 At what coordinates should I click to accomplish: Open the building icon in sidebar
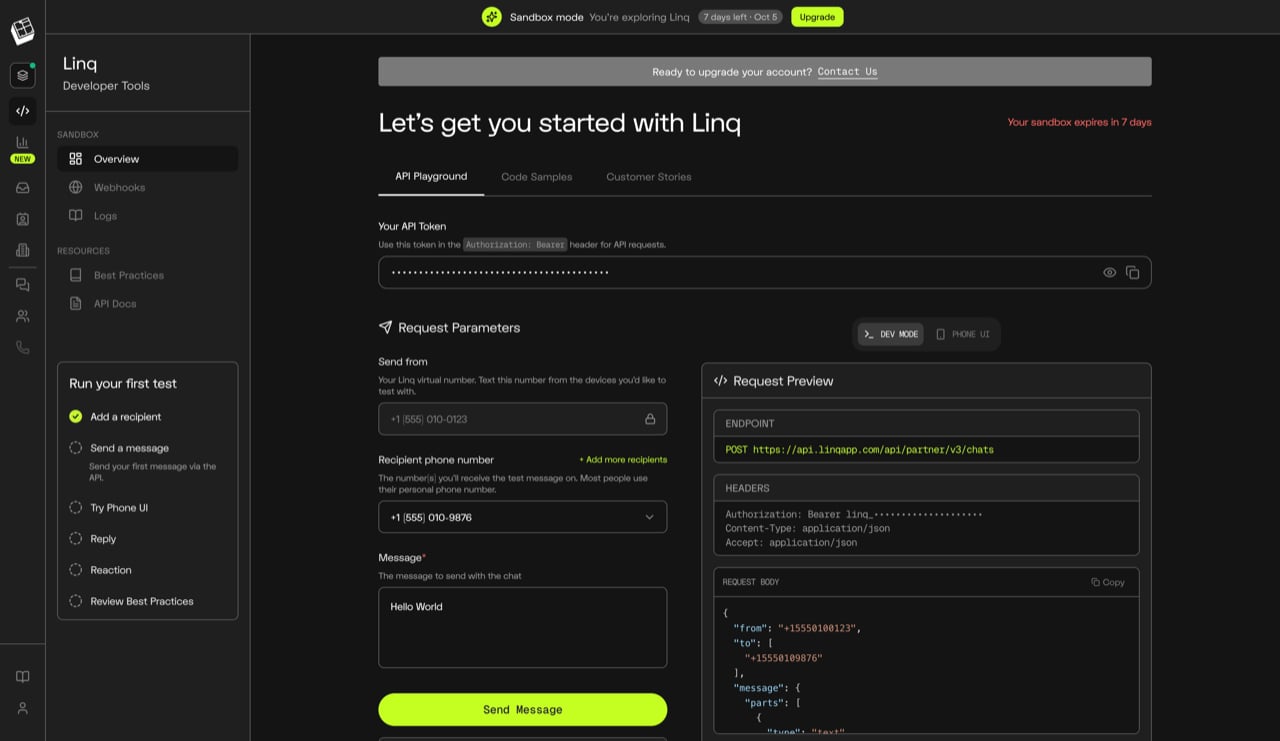coord(22,250)
